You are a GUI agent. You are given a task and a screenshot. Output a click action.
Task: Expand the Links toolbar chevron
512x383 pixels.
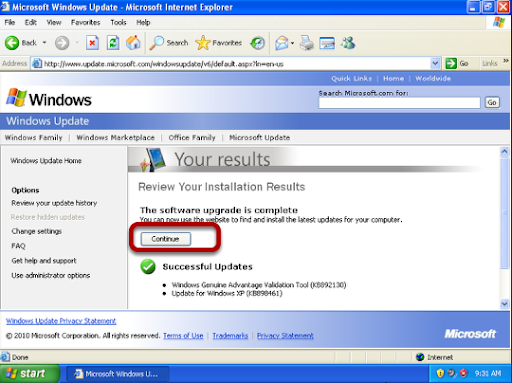coord(506,61)
